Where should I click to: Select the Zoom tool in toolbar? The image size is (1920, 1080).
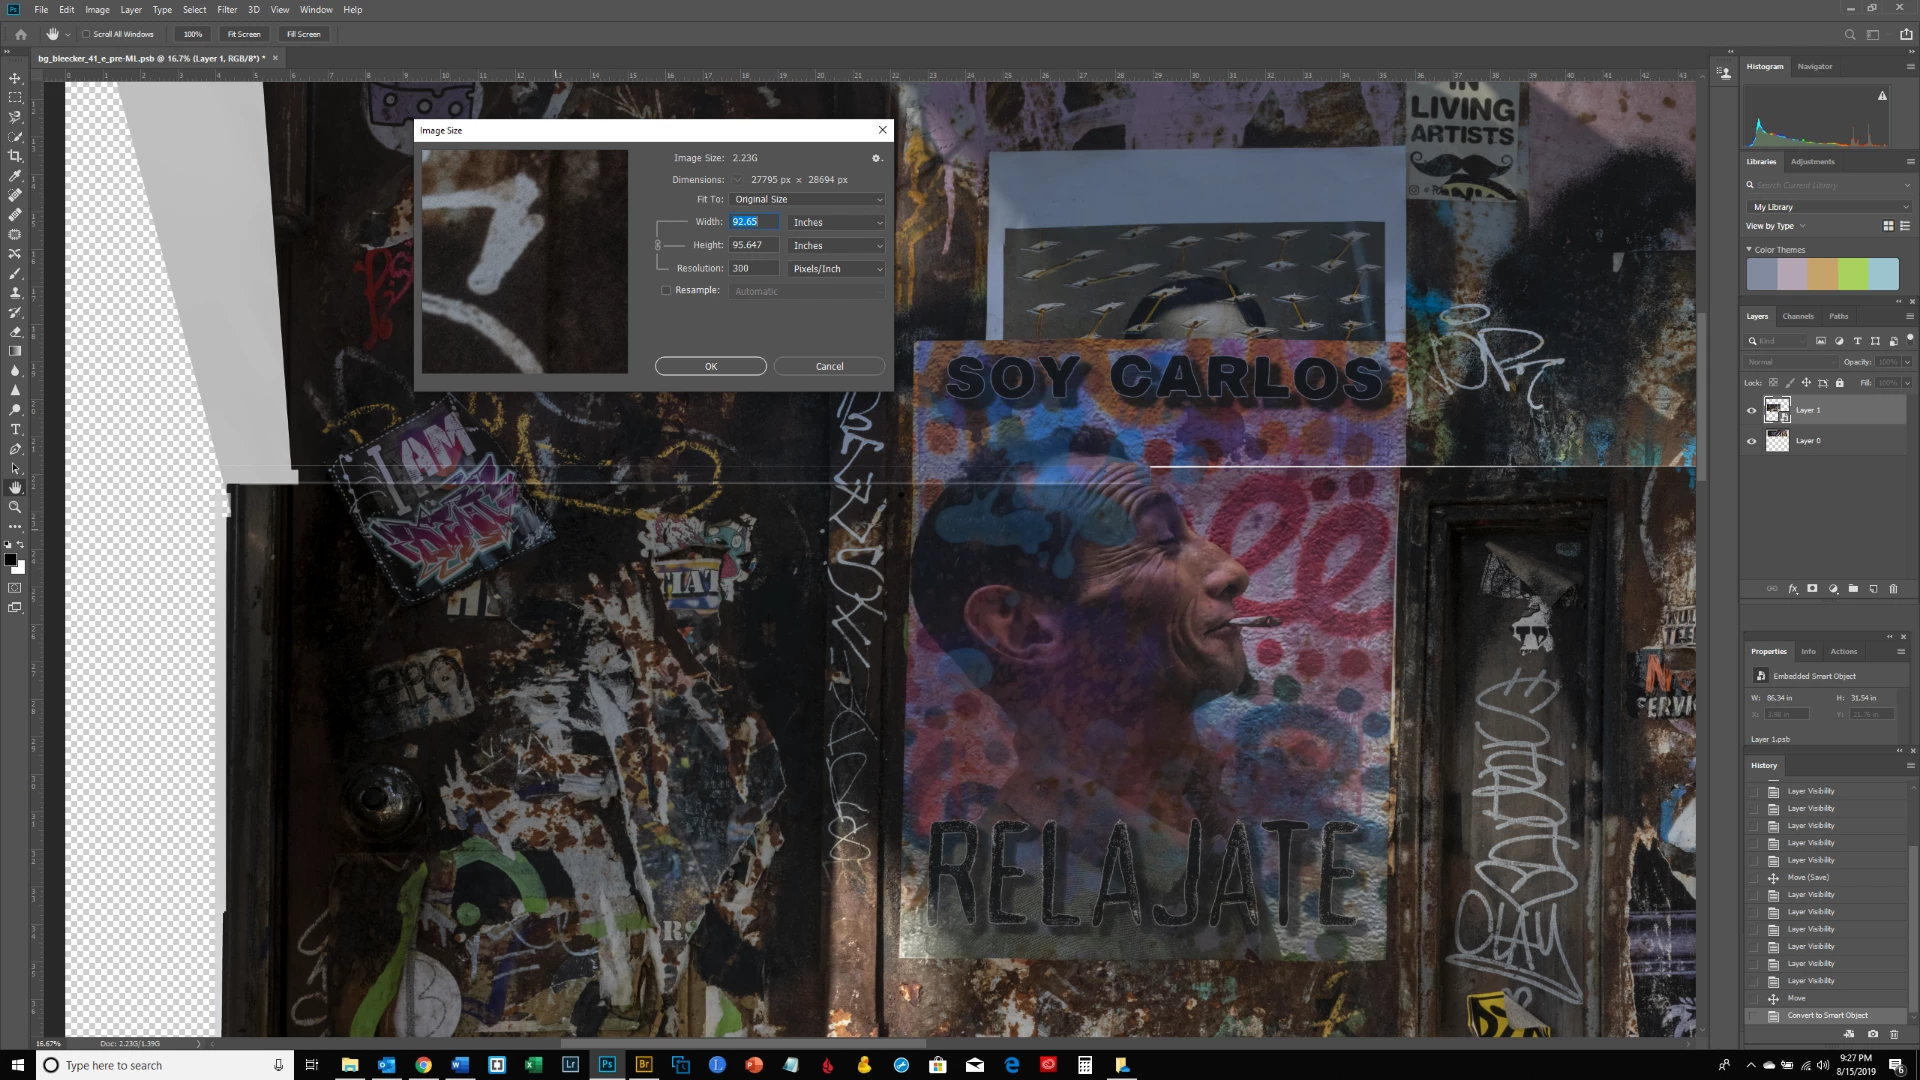(x=15, y=507)
